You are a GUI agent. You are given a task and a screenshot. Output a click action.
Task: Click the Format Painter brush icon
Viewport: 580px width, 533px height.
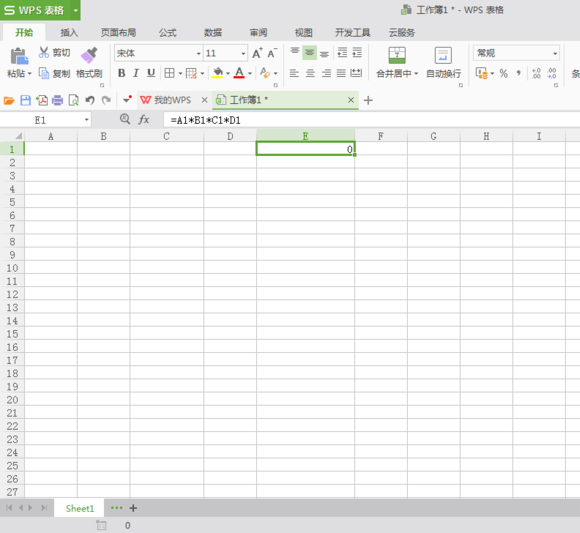(x=89, y=55)
